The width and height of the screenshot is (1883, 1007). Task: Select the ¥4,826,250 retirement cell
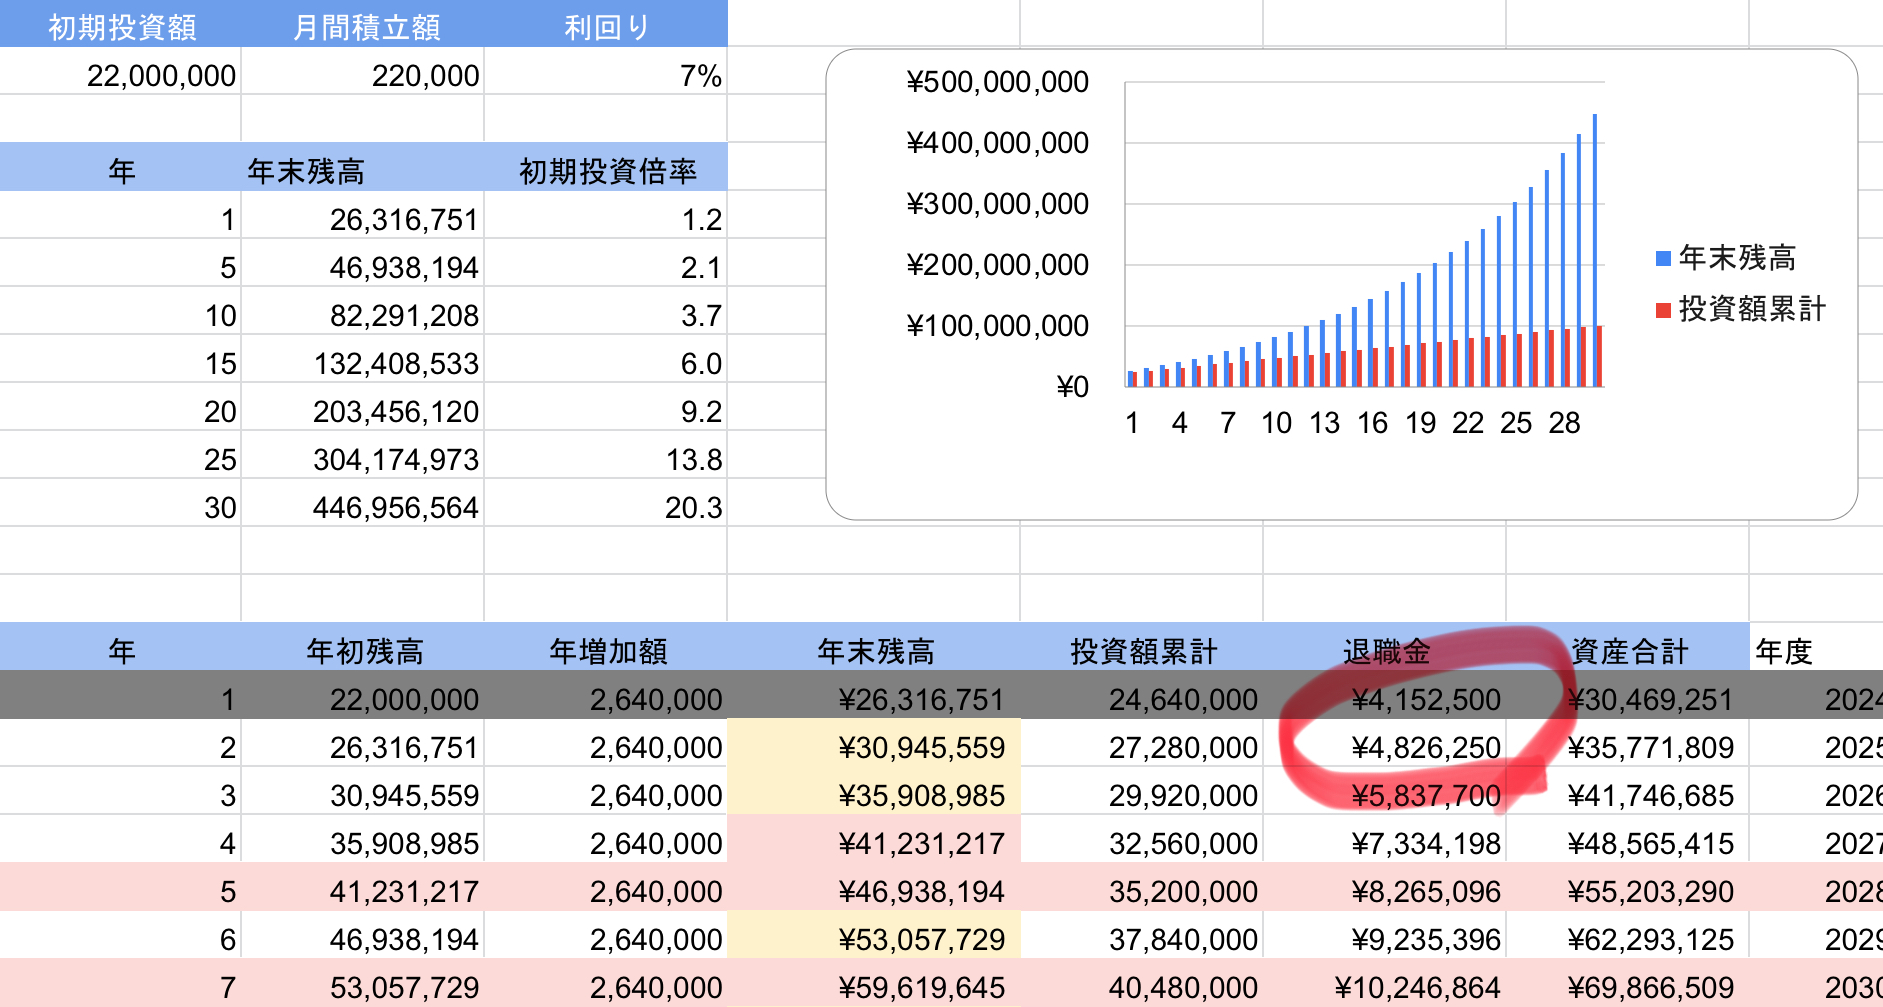click(x=1425, y=748)
